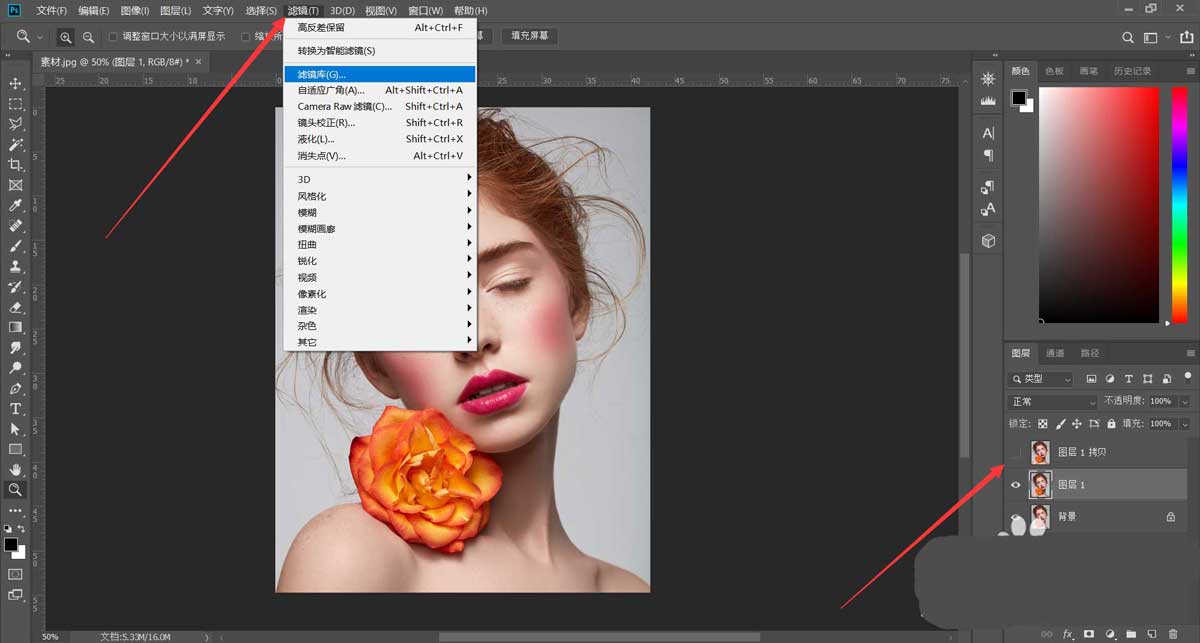The image size is (1200, 643).
Task: Pick the Horizontal Type tool
Action: pos(16,409)
